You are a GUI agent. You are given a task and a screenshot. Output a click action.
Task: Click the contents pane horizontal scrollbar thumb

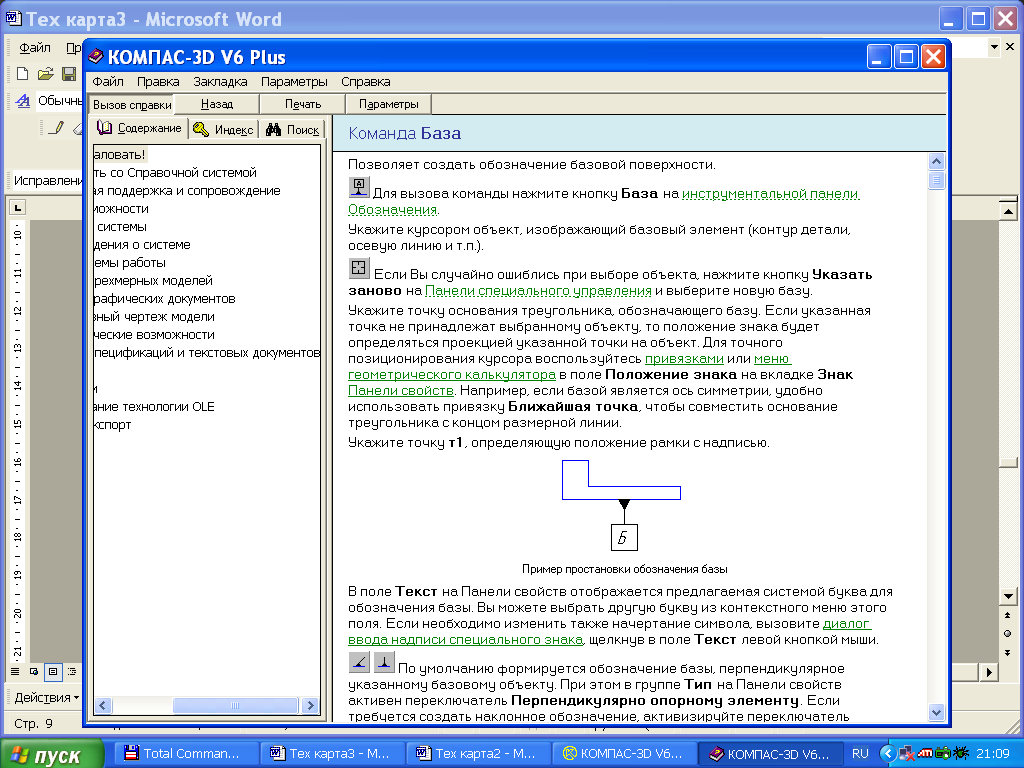pyautogui.click(x=235, y=705)
